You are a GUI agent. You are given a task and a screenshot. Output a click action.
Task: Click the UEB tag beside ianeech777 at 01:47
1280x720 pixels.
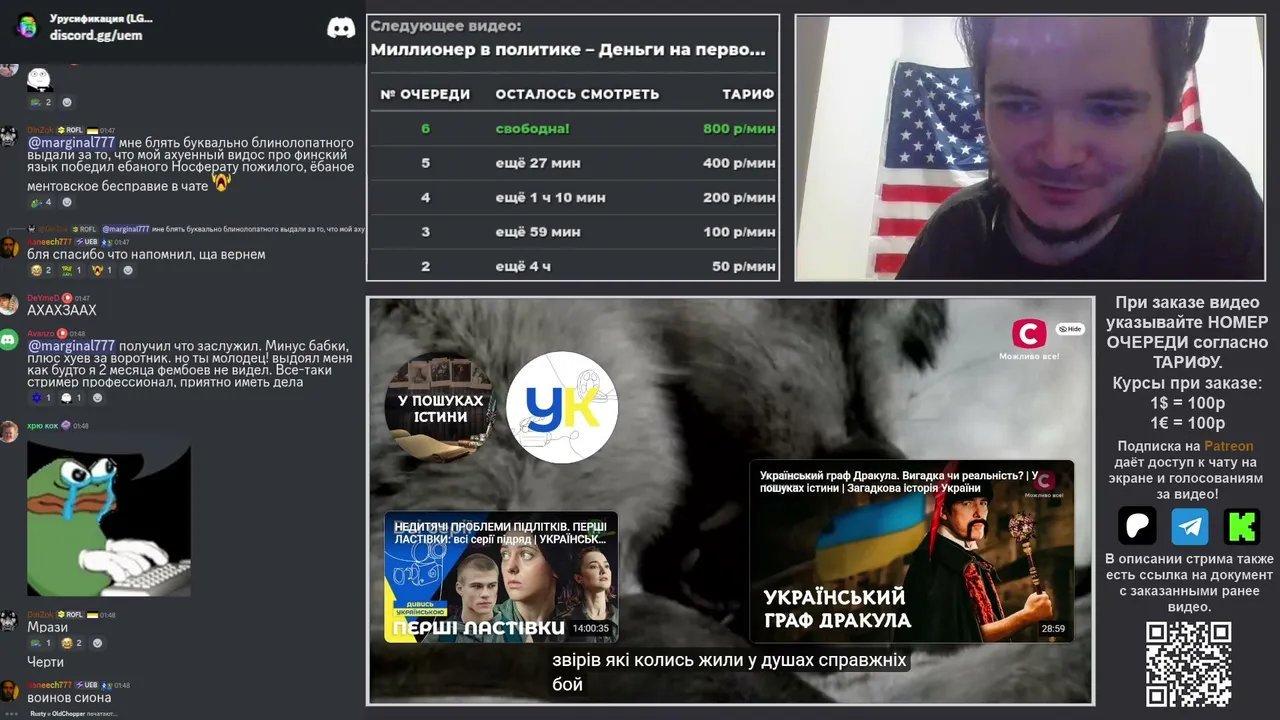click(x=87, y=242)
